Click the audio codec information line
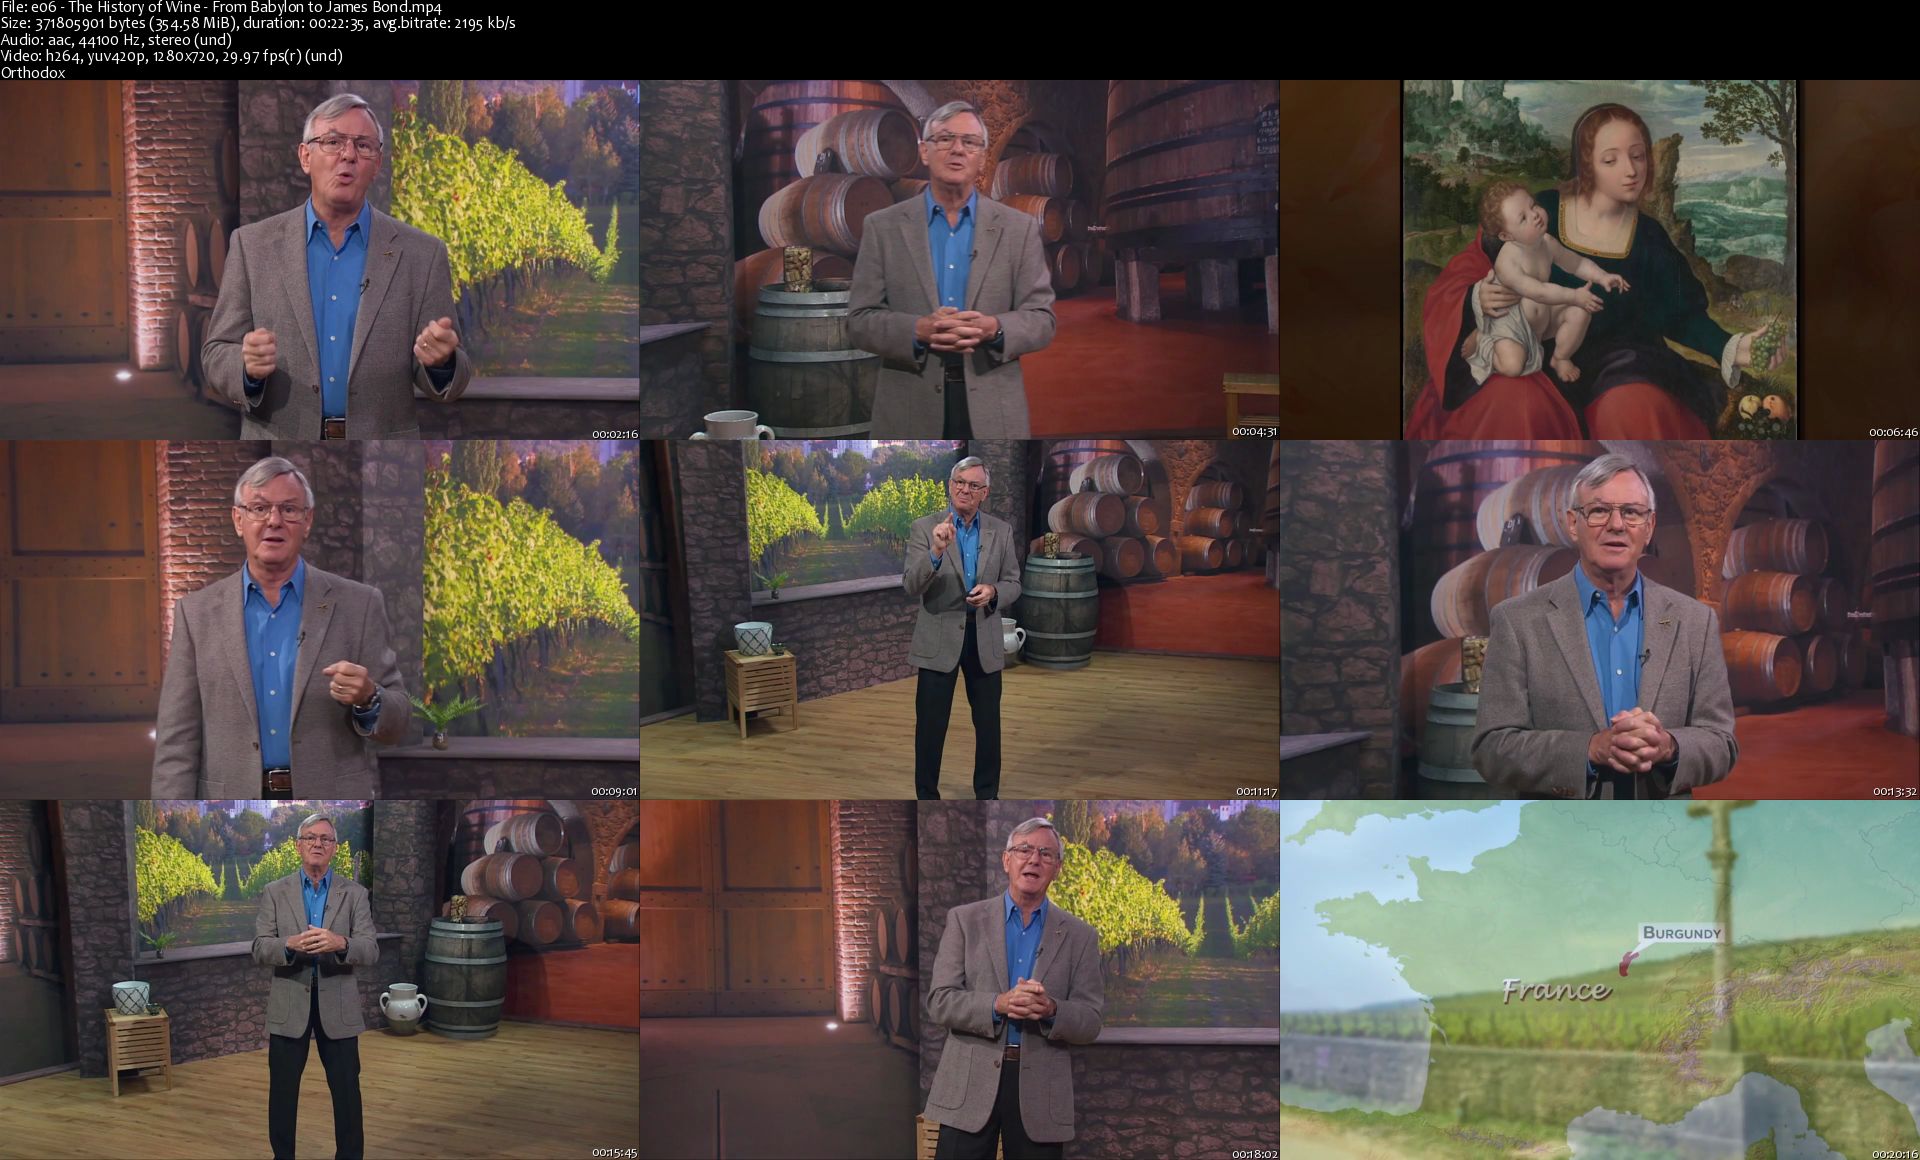The width and height of the screenshot is (1920, 1160). click(x=116, y=39)
